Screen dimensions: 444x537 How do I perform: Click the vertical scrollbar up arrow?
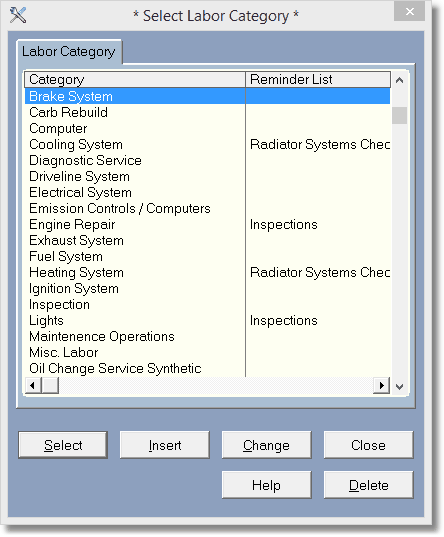[x=399, y=80]
